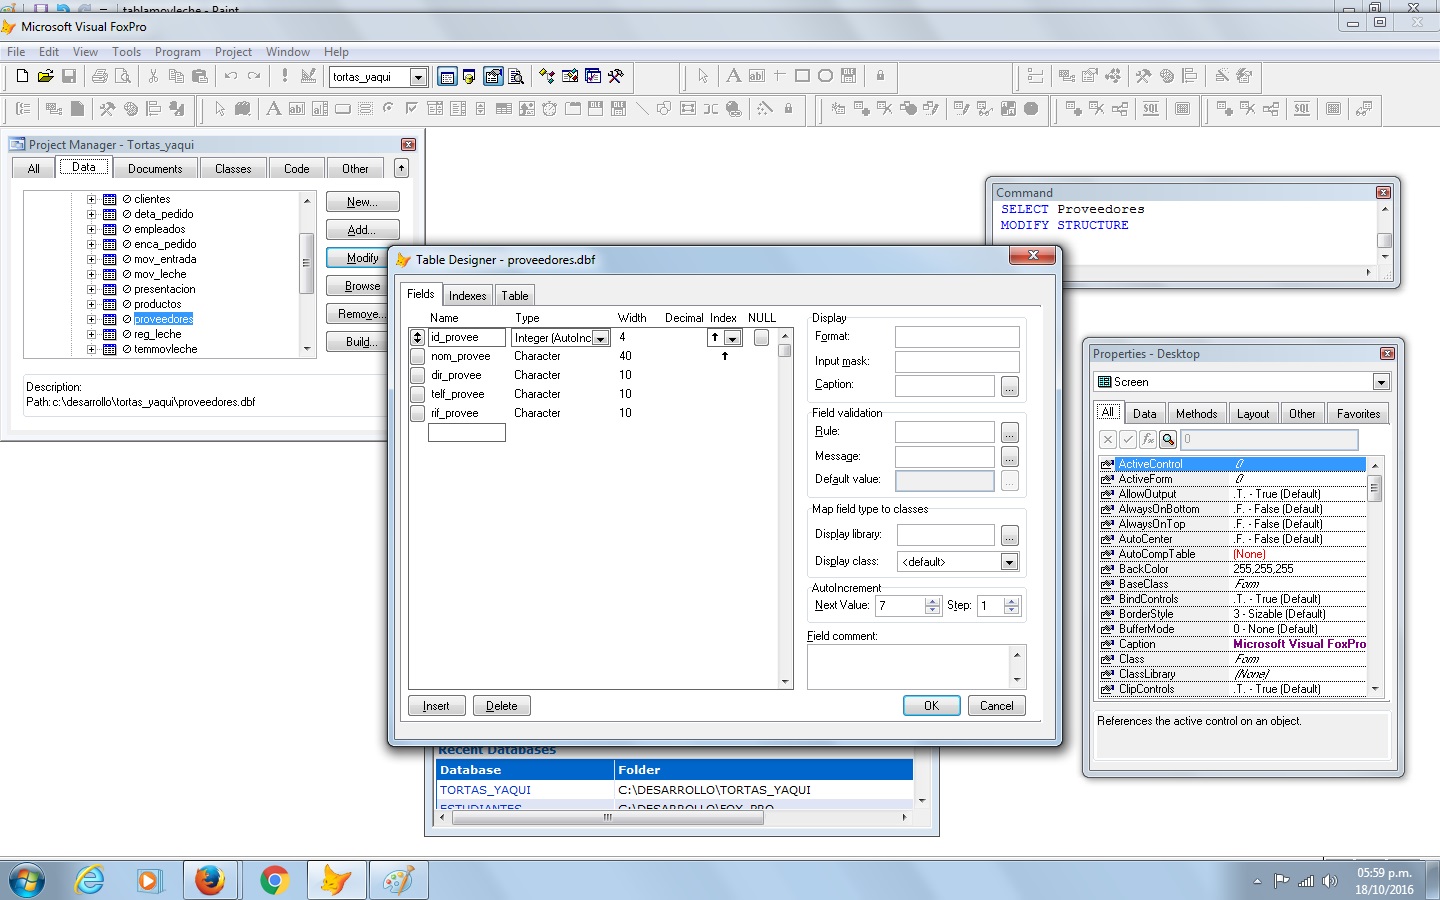Click the function fx icon in Properties window
The width and height of the screenshot is (1440, 900).
pyautogui.click(x=1148, y=439)
